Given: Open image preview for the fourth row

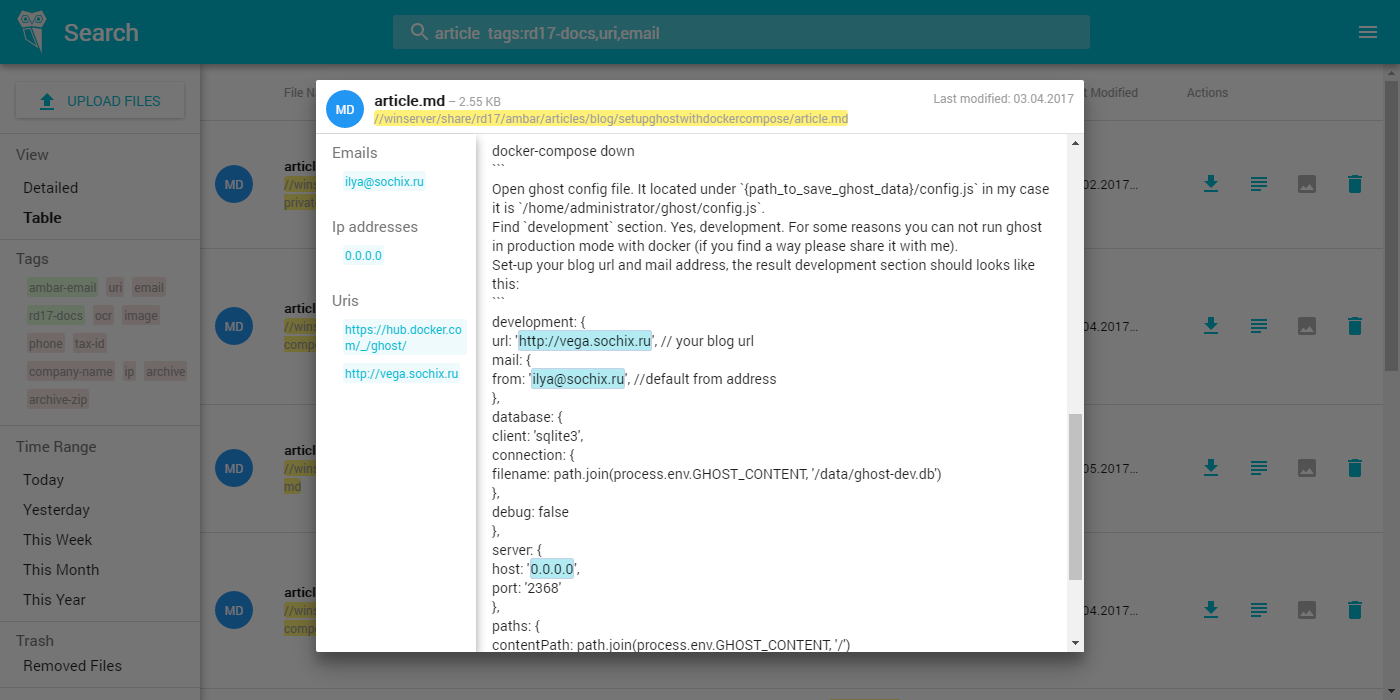Looking at the screenshot, I should coord(1306,609).
